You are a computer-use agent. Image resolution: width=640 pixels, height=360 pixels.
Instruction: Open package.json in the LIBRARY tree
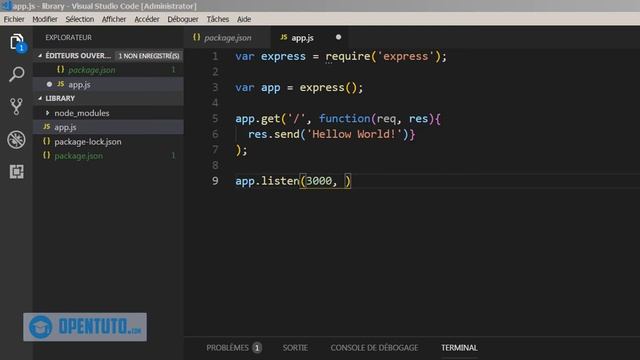(108, 156)
